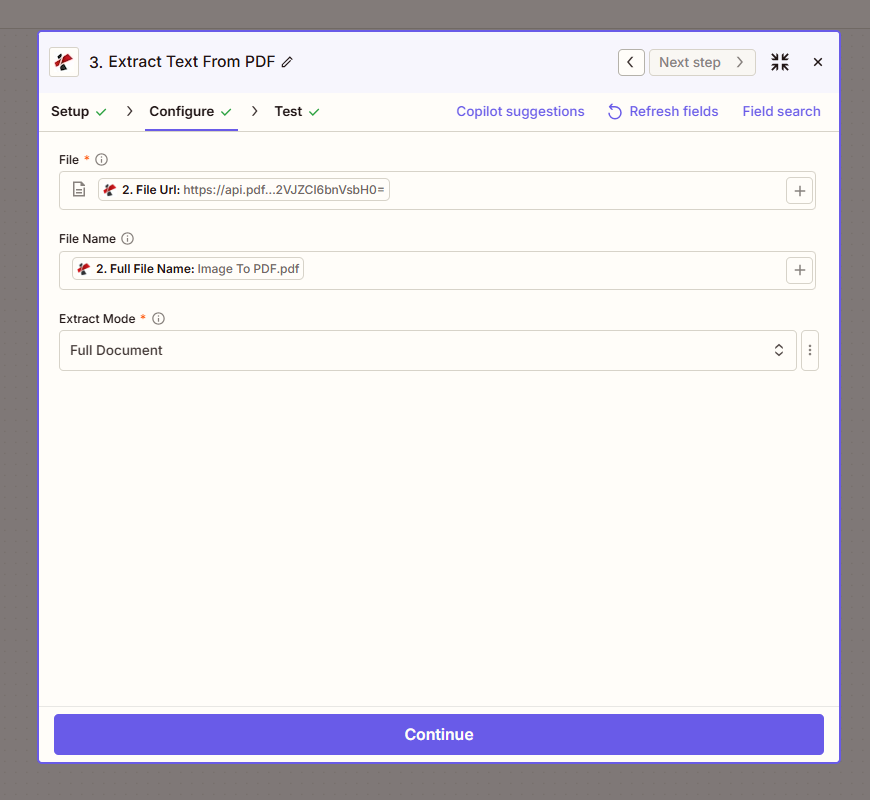
Task: Close the Extract Text From PDF panel
Action: (818, 62)
